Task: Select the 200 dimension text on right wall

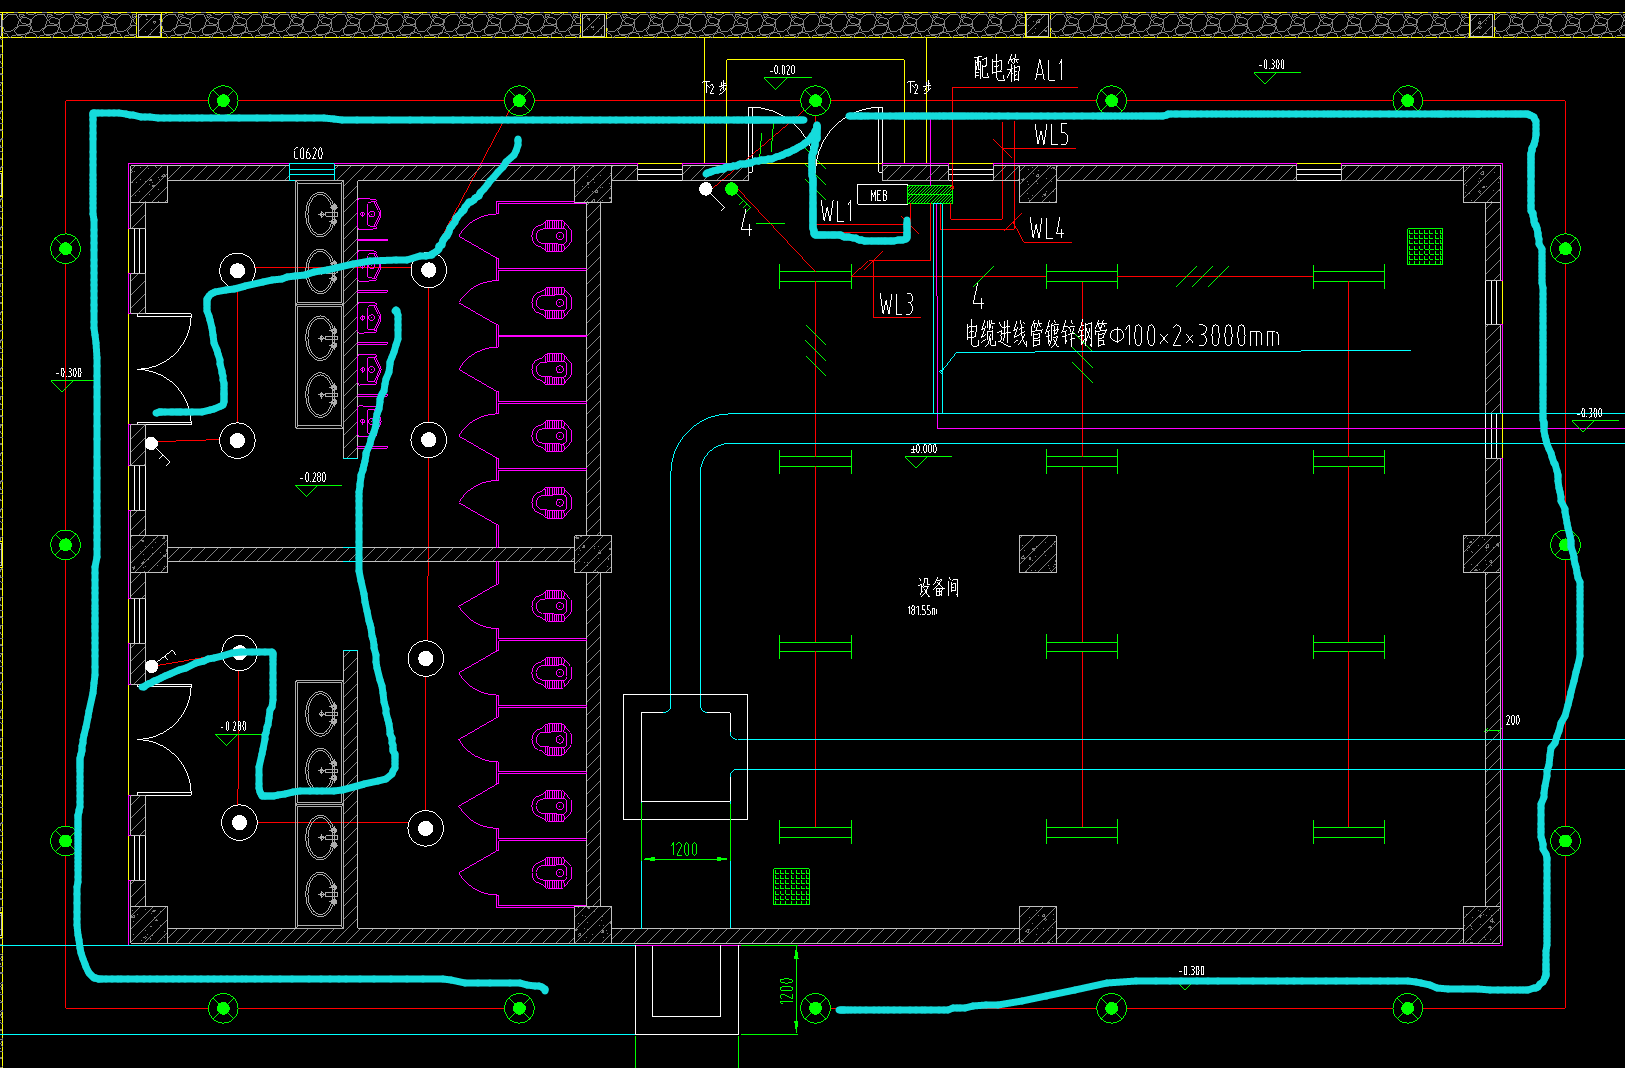Action: (x=1513, y=720)
